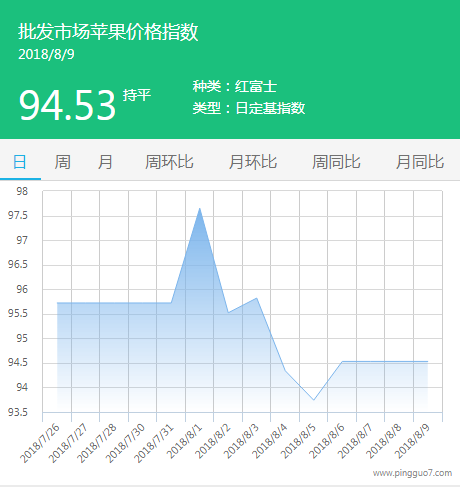Image resolution: width=460 pixels, height=487 pixels.
Task: Click the y-axis label 93.5
Action: (x=18, y=412)
